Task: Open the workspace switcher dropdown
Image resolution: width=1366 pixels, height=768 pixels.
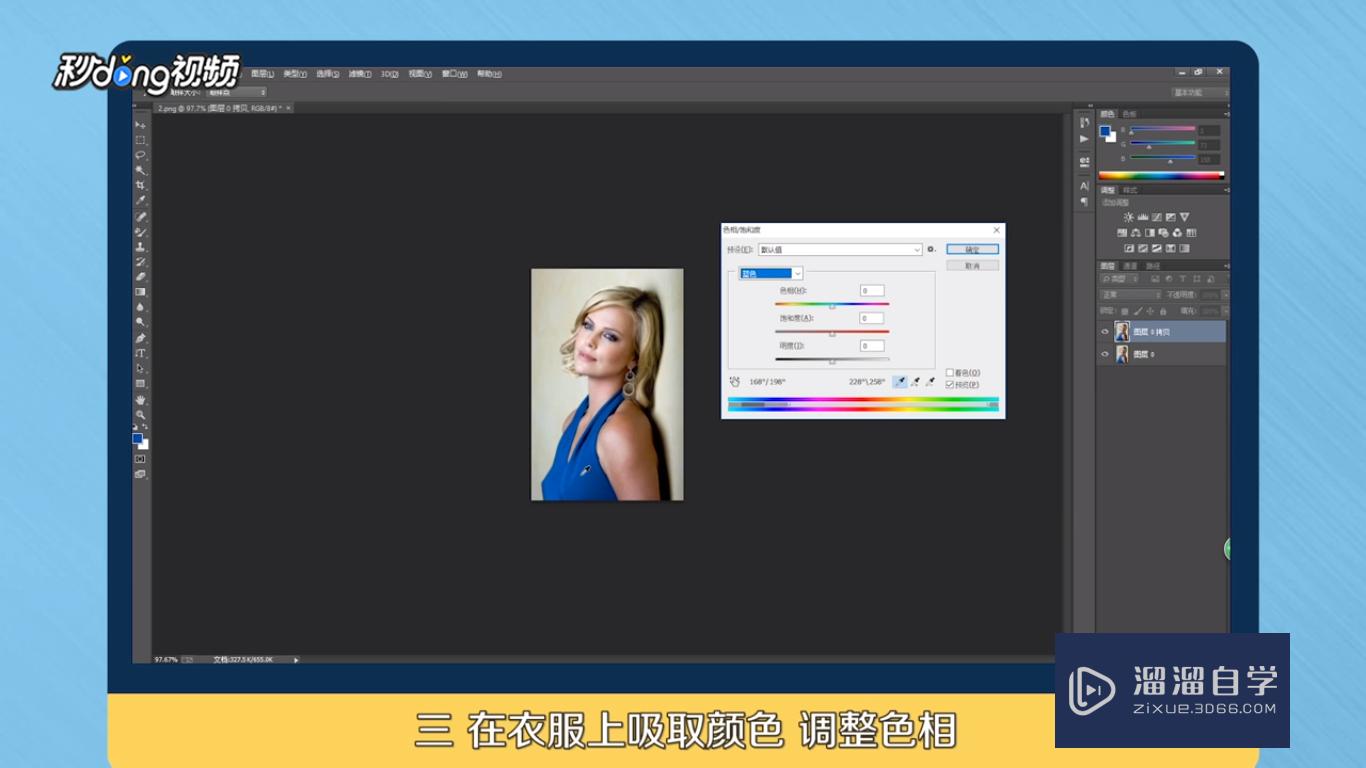Action: (1199, 92)
